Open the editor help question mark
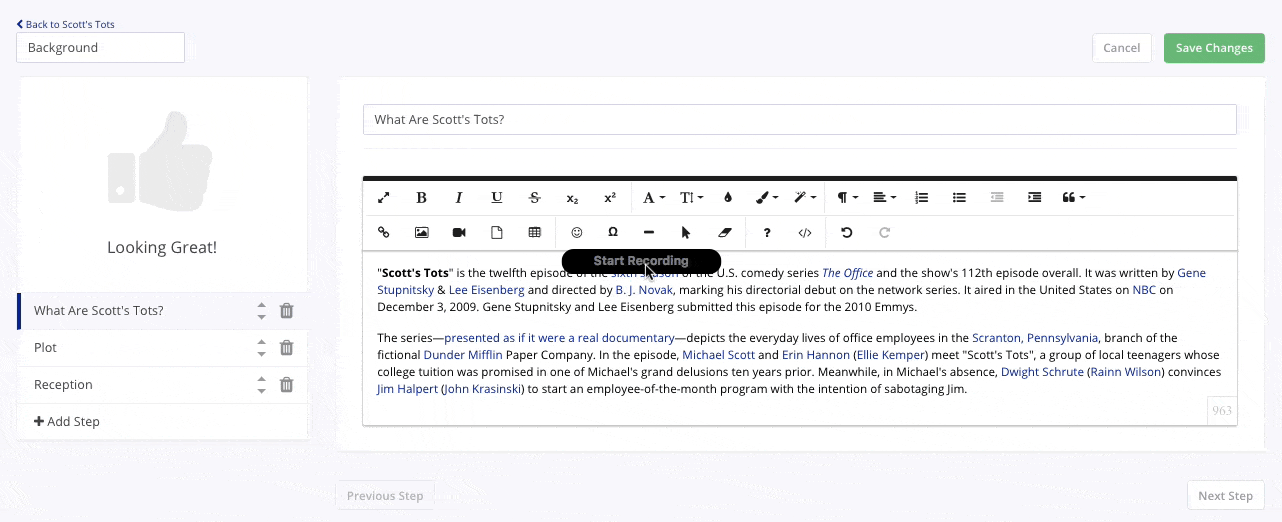This screenshot has width=1282, height=522. coord(767,232)
